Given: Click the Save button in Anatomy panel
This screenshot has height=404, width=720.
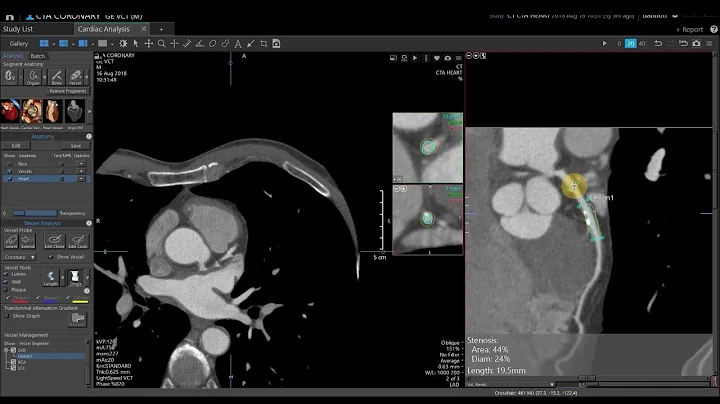Looking at the screenshot, I should tap(76, 146).
